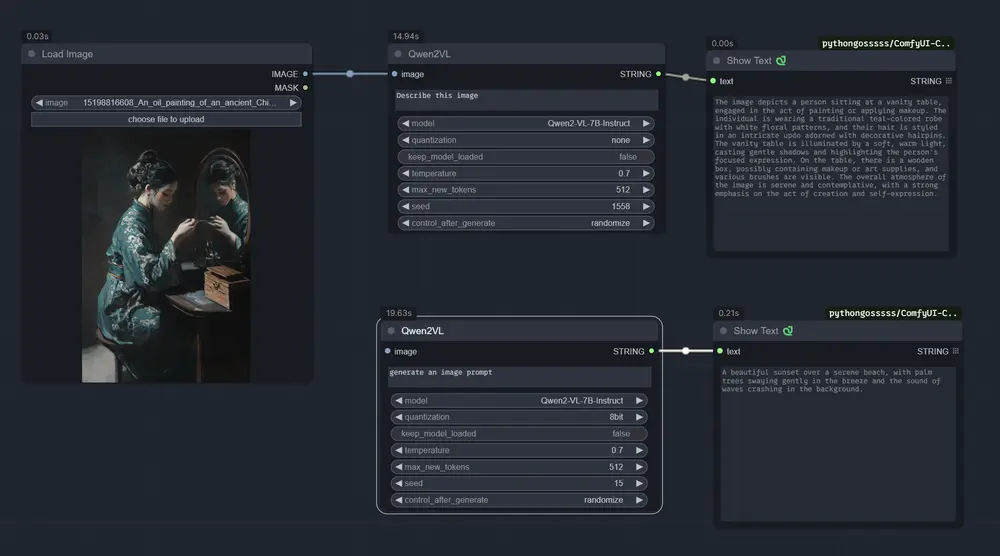Click the title dot of the Qwen2VL node with seed 1558
Image resolution: width=1000 pixels, height=556 pixels.
pos(398,54)
